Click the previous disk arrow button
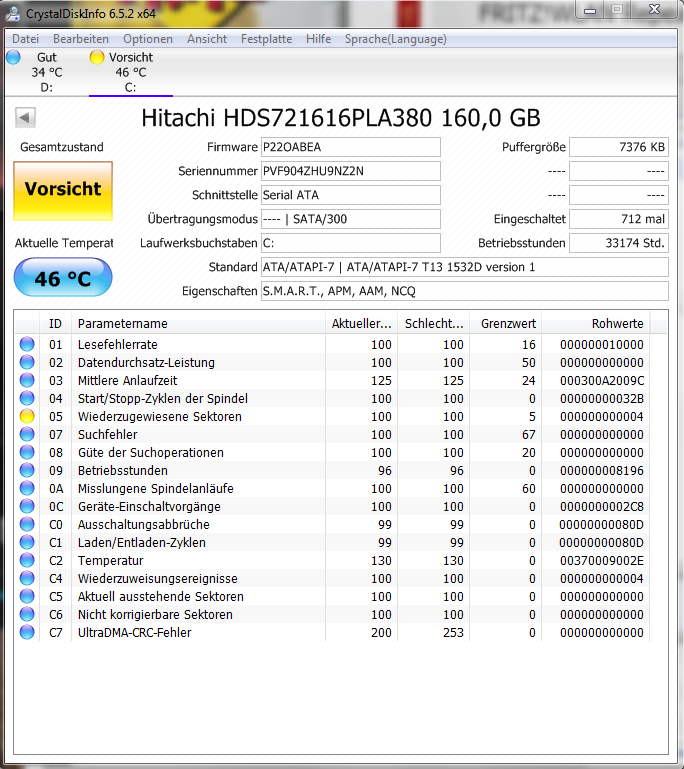 (x=25, y=117)
